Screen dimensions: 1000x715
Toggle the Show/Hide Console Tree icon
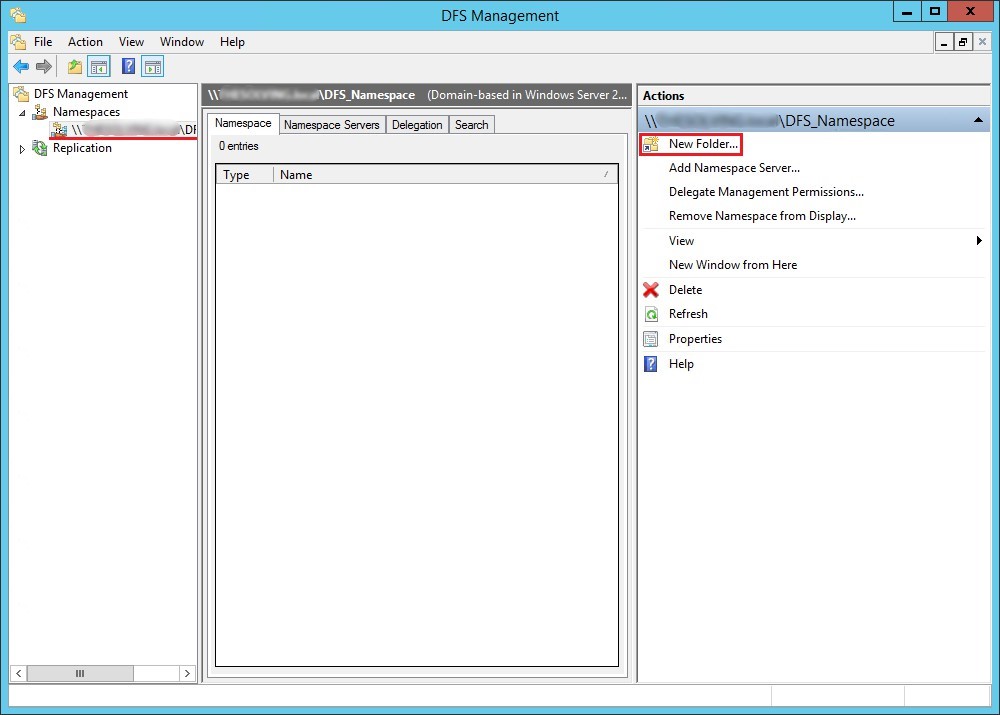pyautogui.click(x=99, y=66)
